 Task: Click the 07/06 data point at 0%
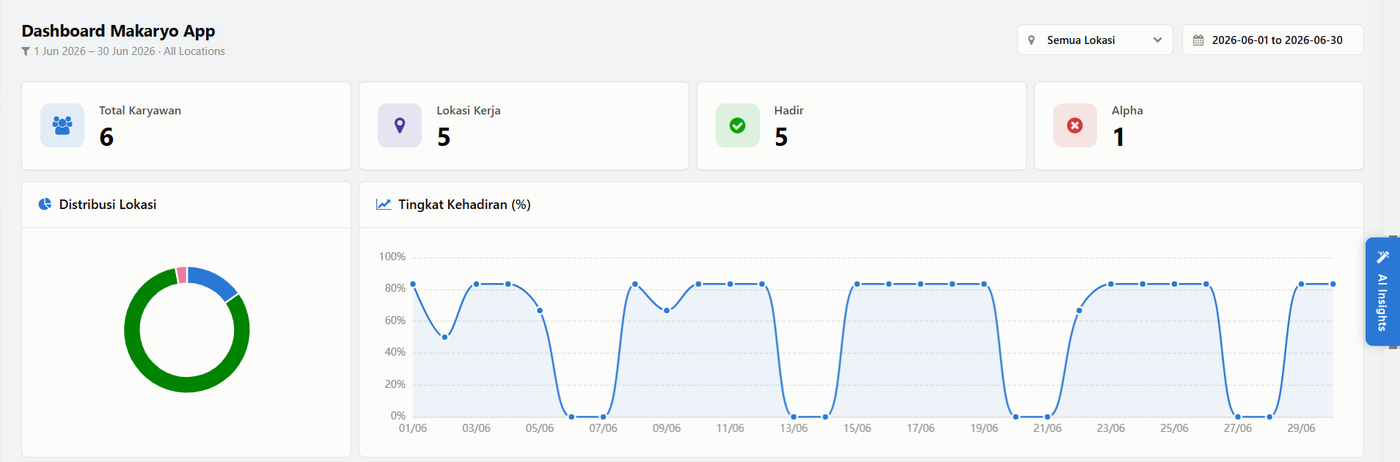[603, 416]
